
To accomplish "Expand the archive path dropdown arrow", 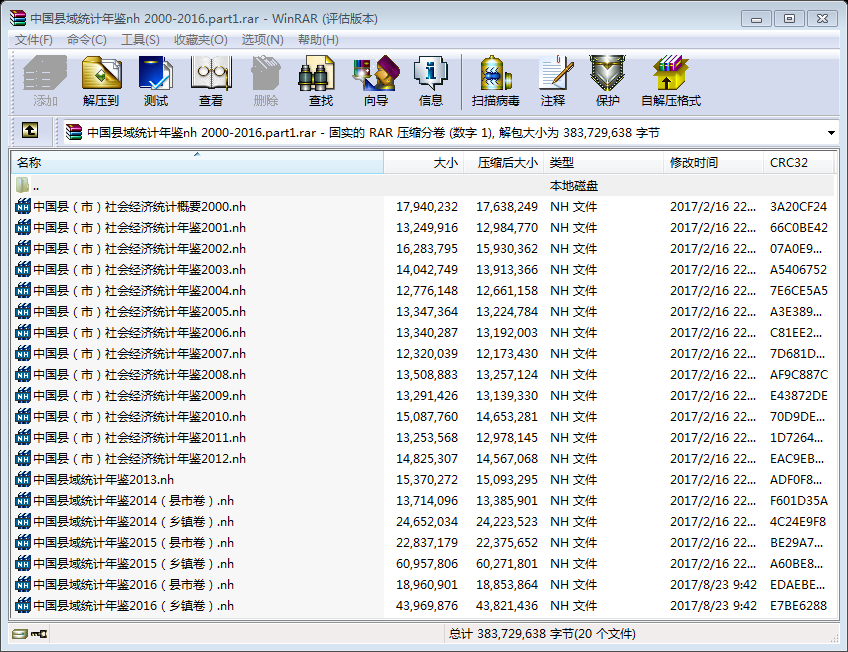I will pyautogui.click(x=831, y=133).
